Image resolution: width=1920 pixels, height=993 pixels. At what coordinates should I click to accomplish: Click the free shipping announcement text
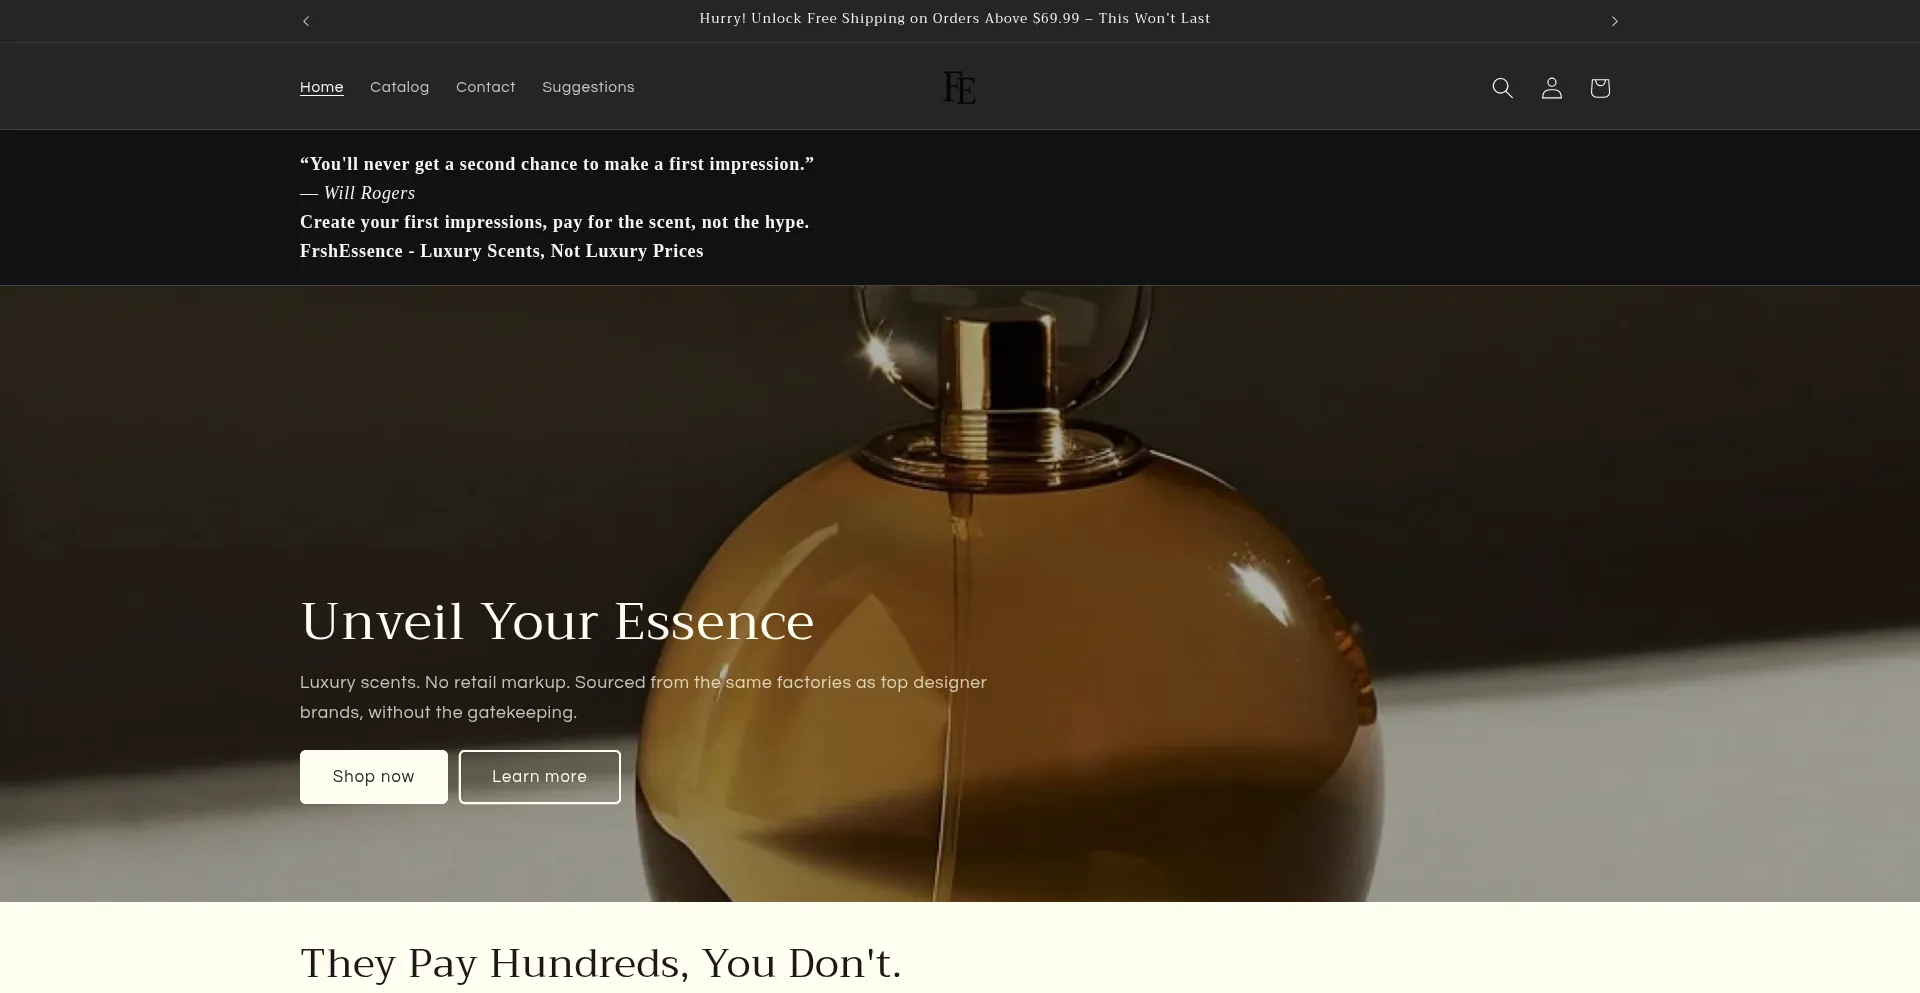coord(955,18)
